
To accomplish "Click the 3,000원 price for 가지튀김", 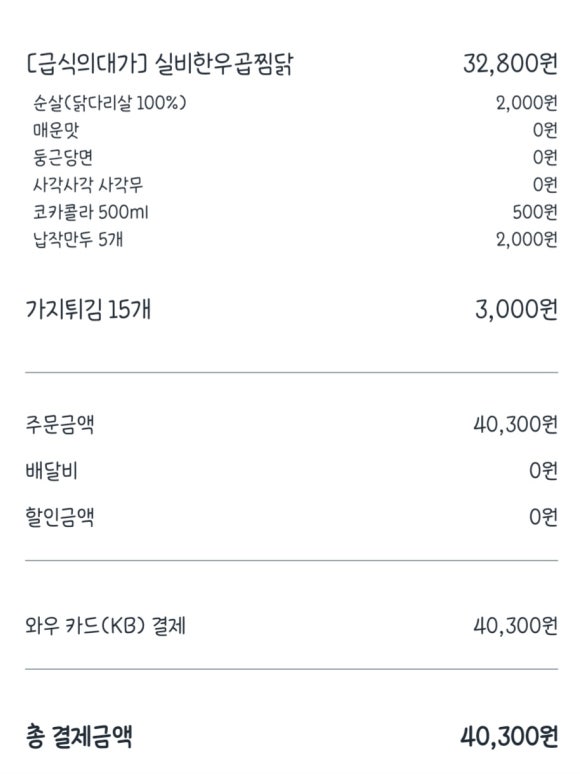I will tap(516, 310).
